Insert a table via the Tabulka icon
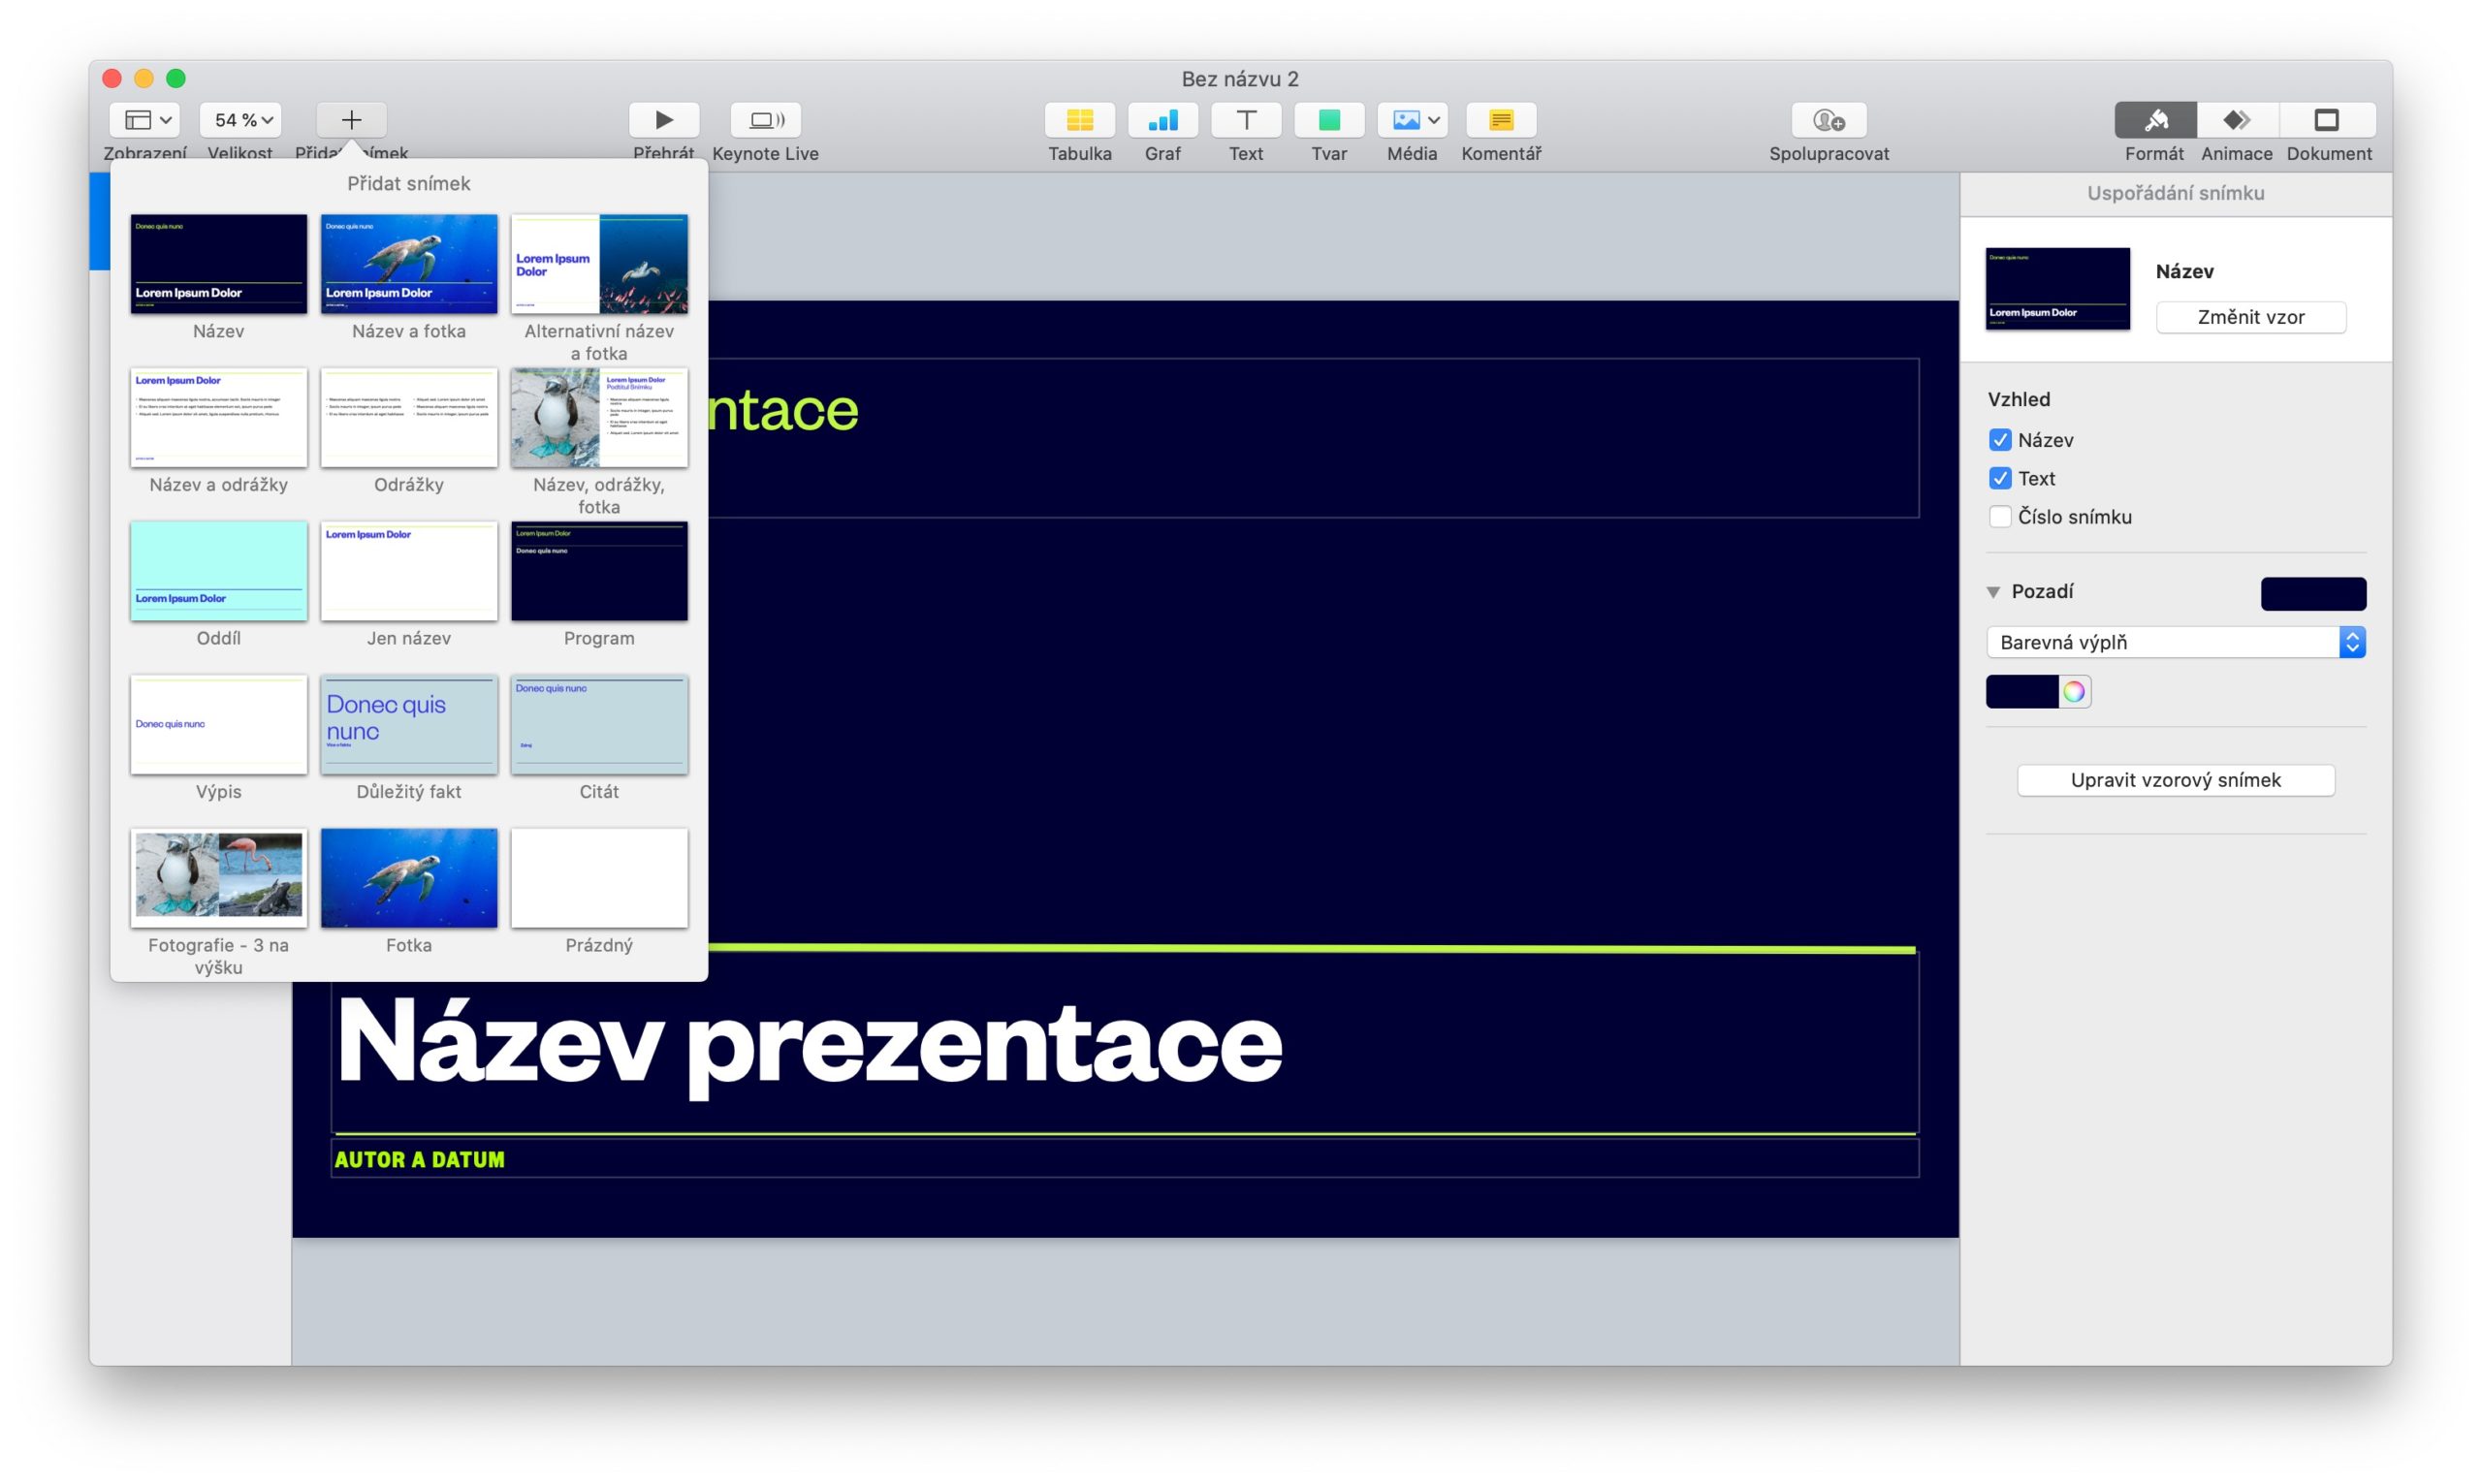 1079,120
